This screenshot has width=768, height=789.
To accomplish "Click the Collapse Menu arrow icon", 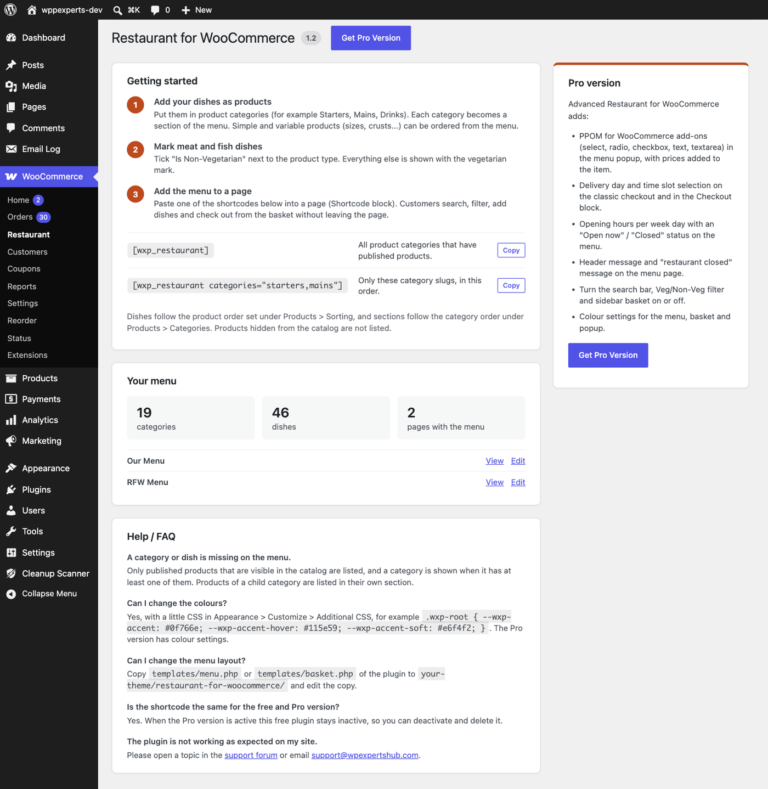I will click(11, 594).
